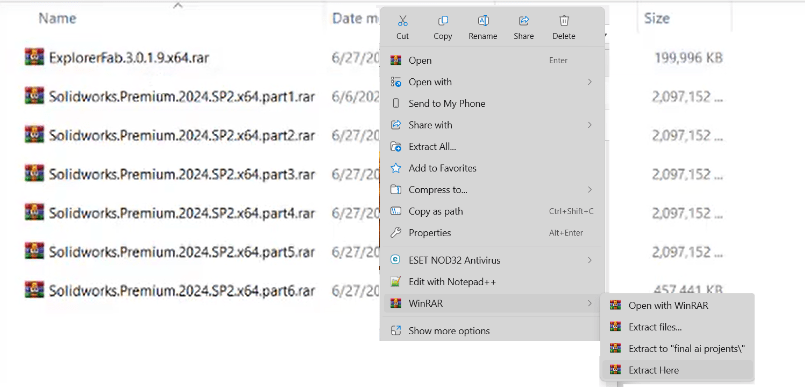Click the Extract All... folder icon

(395, 147)
